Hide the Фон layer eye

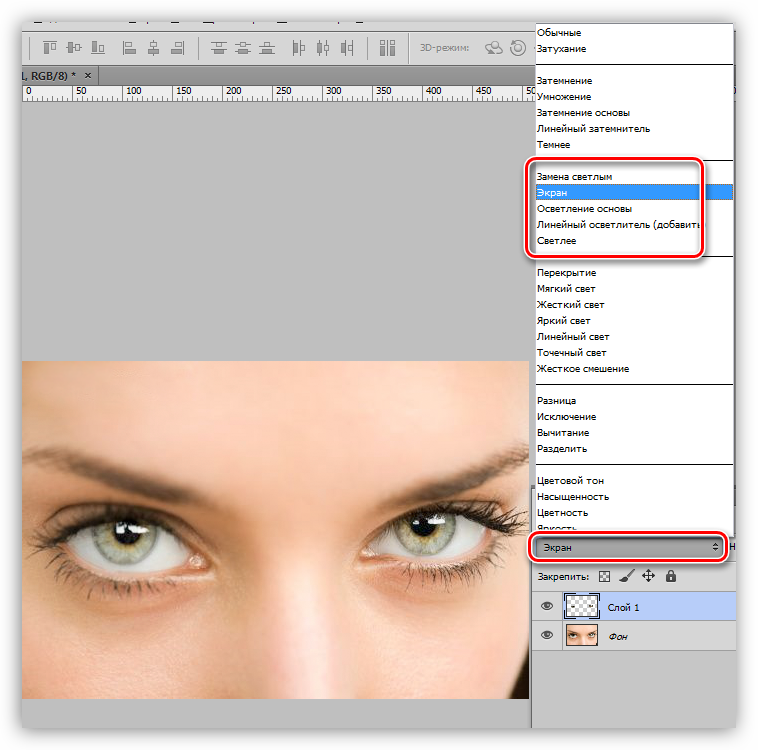[x=547, y=635]
